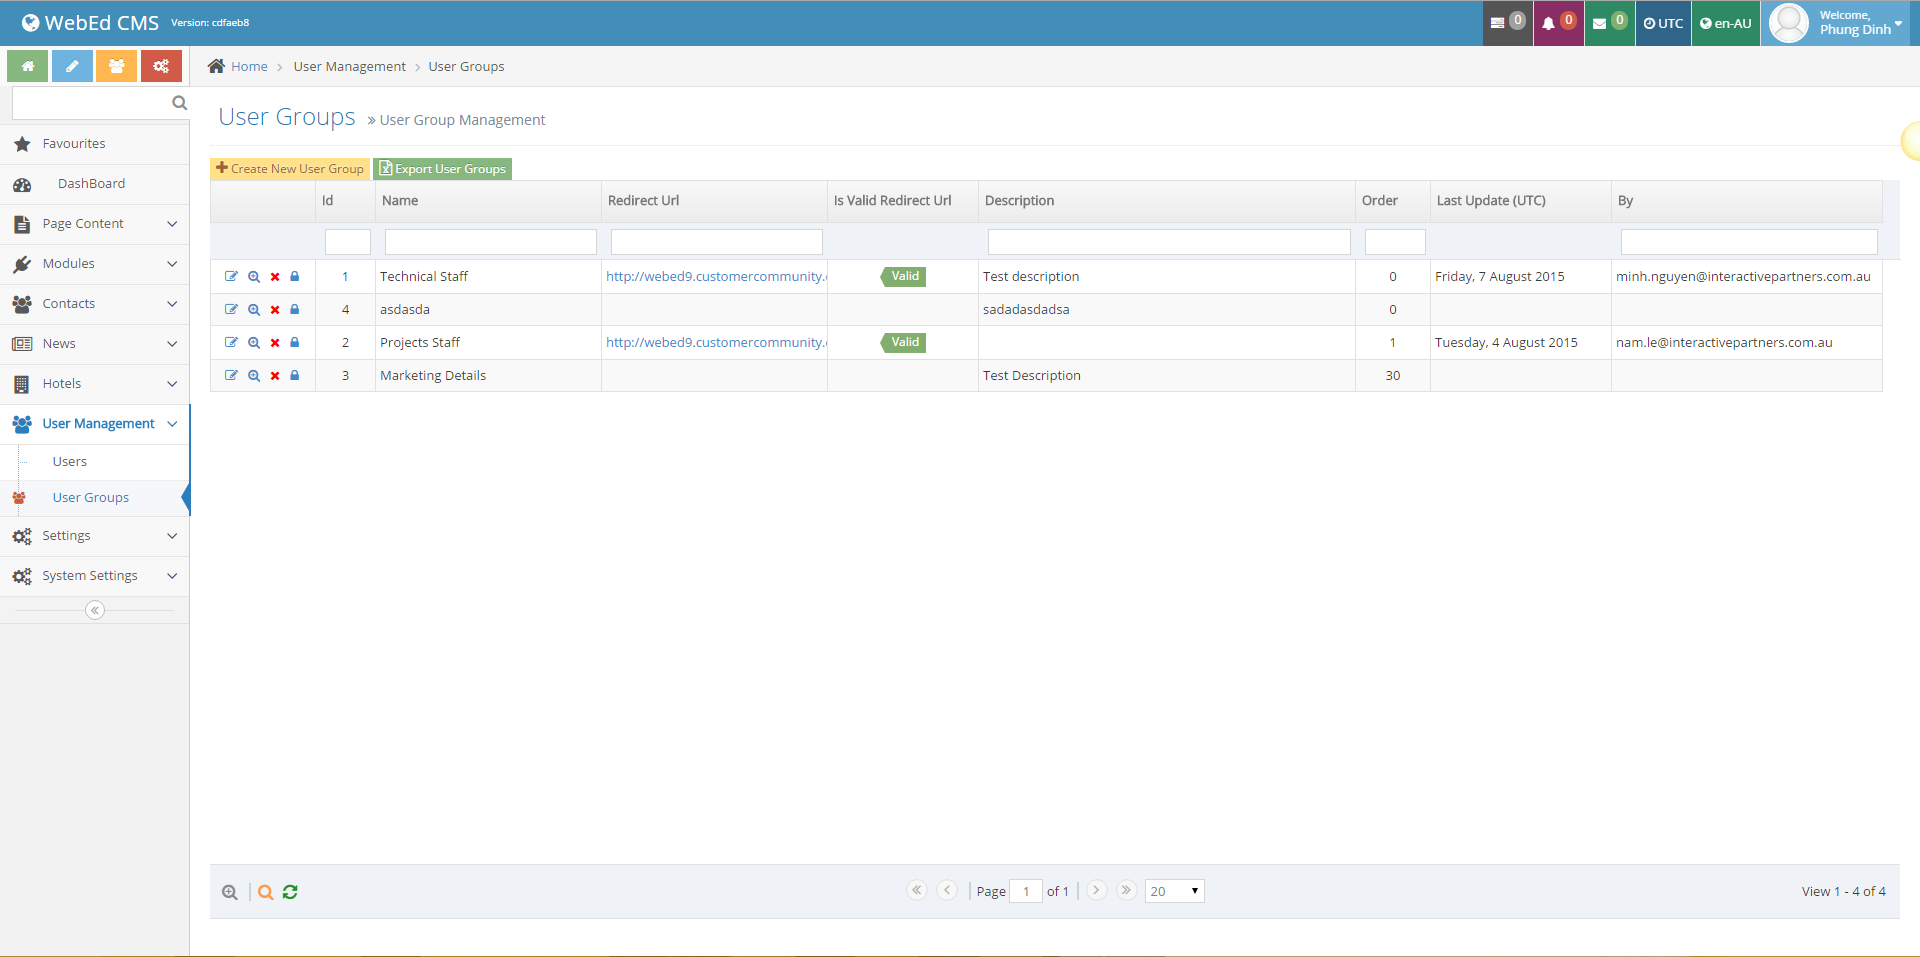Click the red gears settings shortcut icon
Image resolution: width=1920 pixels, height=957 pixels.
pyautogui.click(x=161, y=66)
